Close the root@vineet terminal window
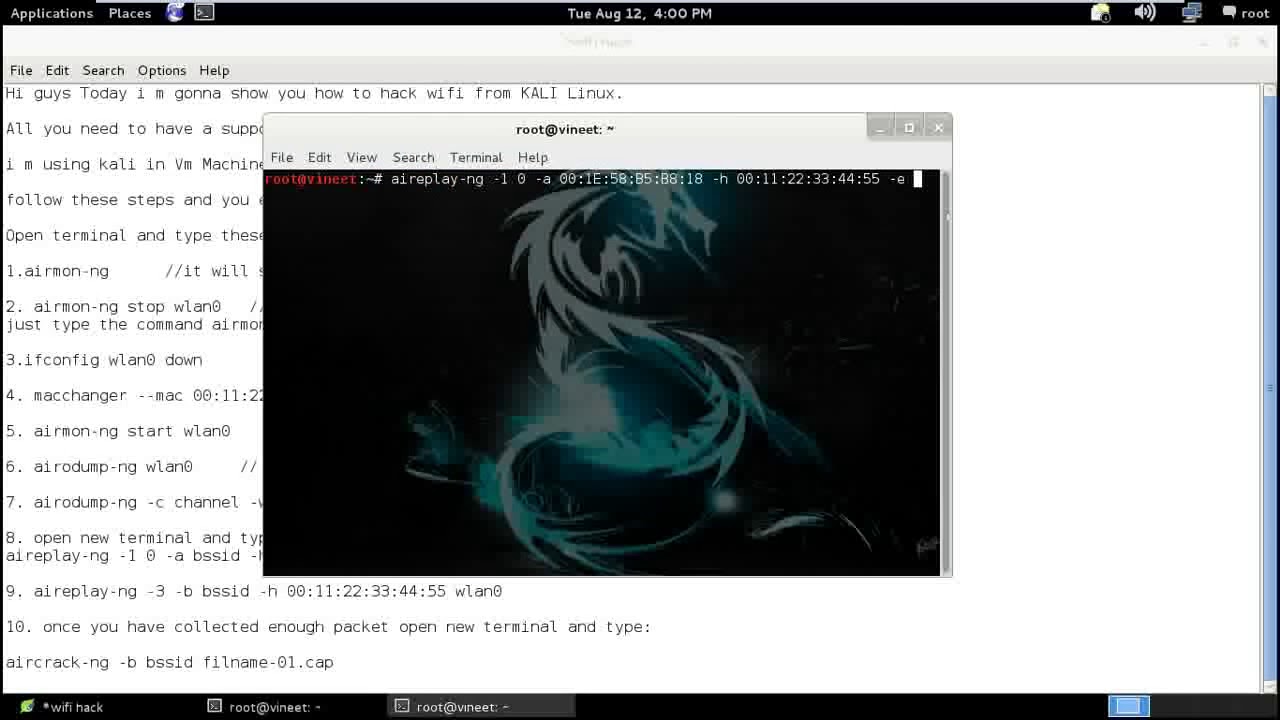The height and width of the screenshot is (720, 1280). pyautogui.click(x=938, y=128)
